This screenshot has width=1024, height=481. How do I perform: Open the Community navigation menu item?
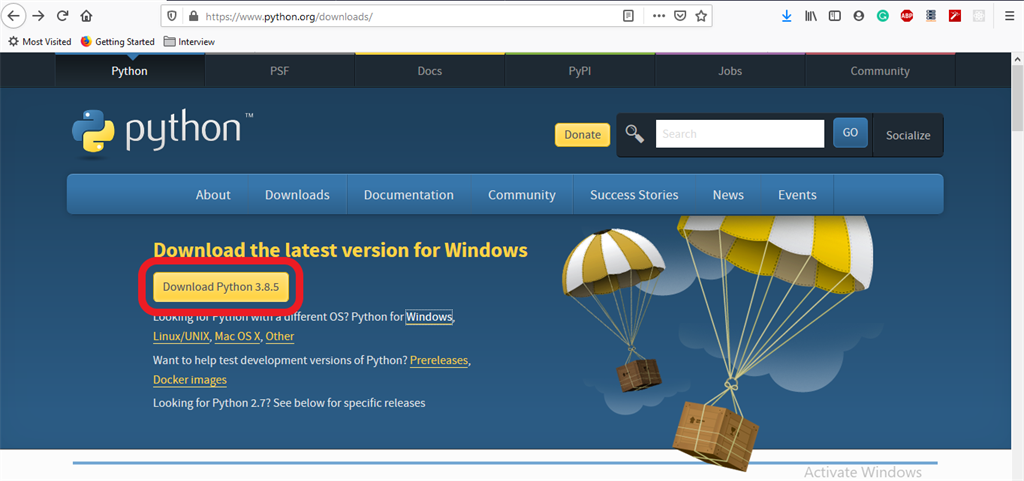click(x=522, y=194)
